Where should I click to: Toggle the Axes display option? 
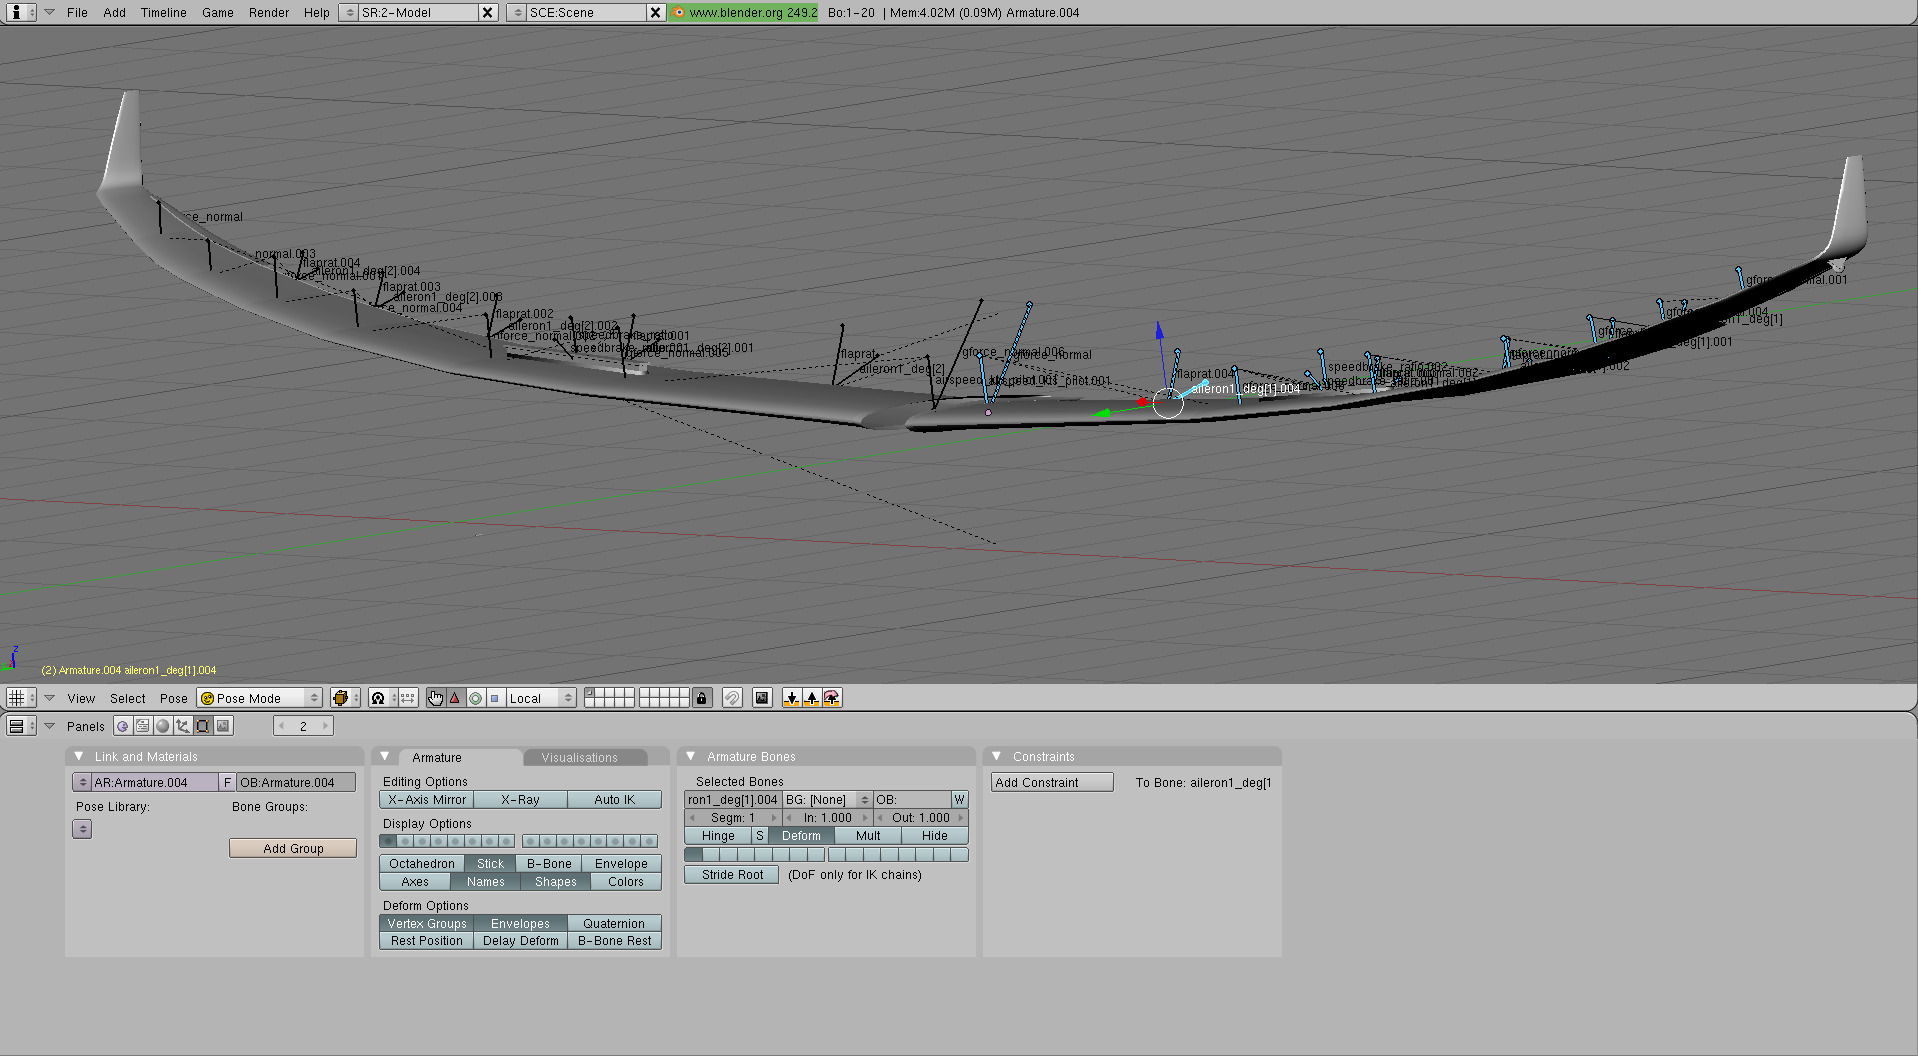click(415, 882)
